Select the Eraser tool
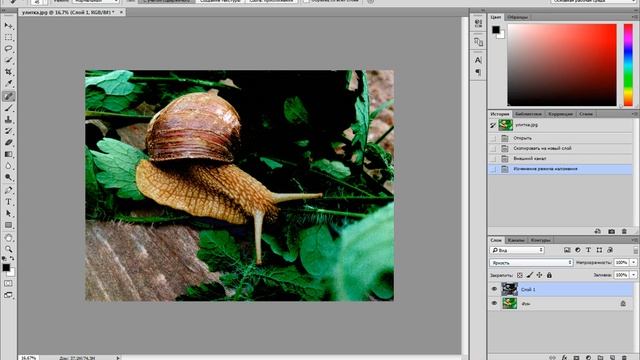 tap(8, 142)
